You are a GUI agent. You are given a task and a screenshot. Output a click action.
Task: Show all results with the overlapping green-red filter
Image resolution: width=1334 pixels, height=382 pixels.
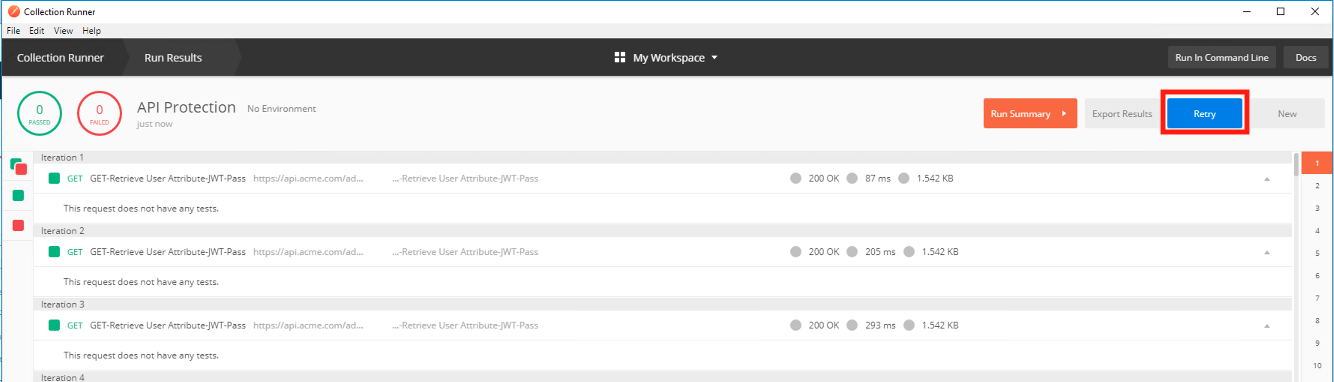(18, 166)
